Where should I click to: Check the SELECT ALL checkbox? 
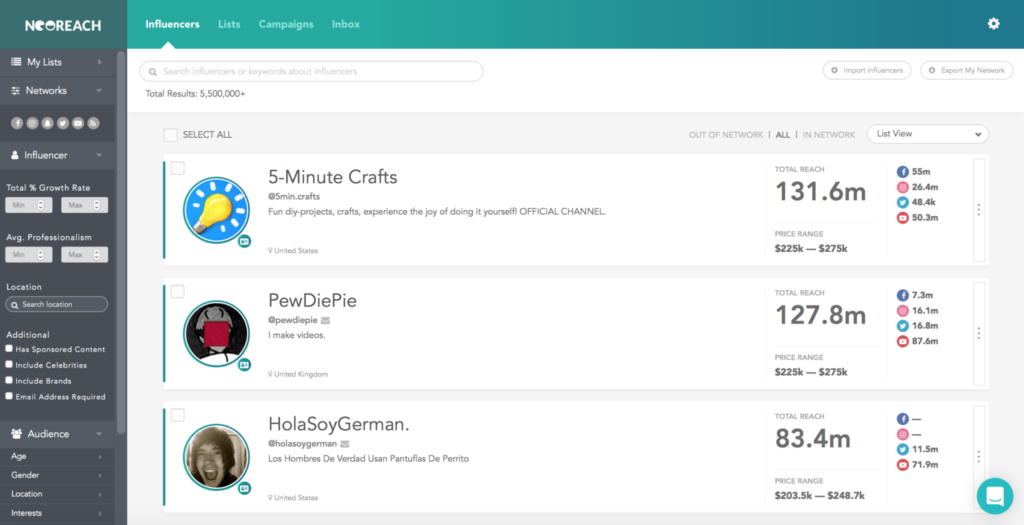coord(171,135)
